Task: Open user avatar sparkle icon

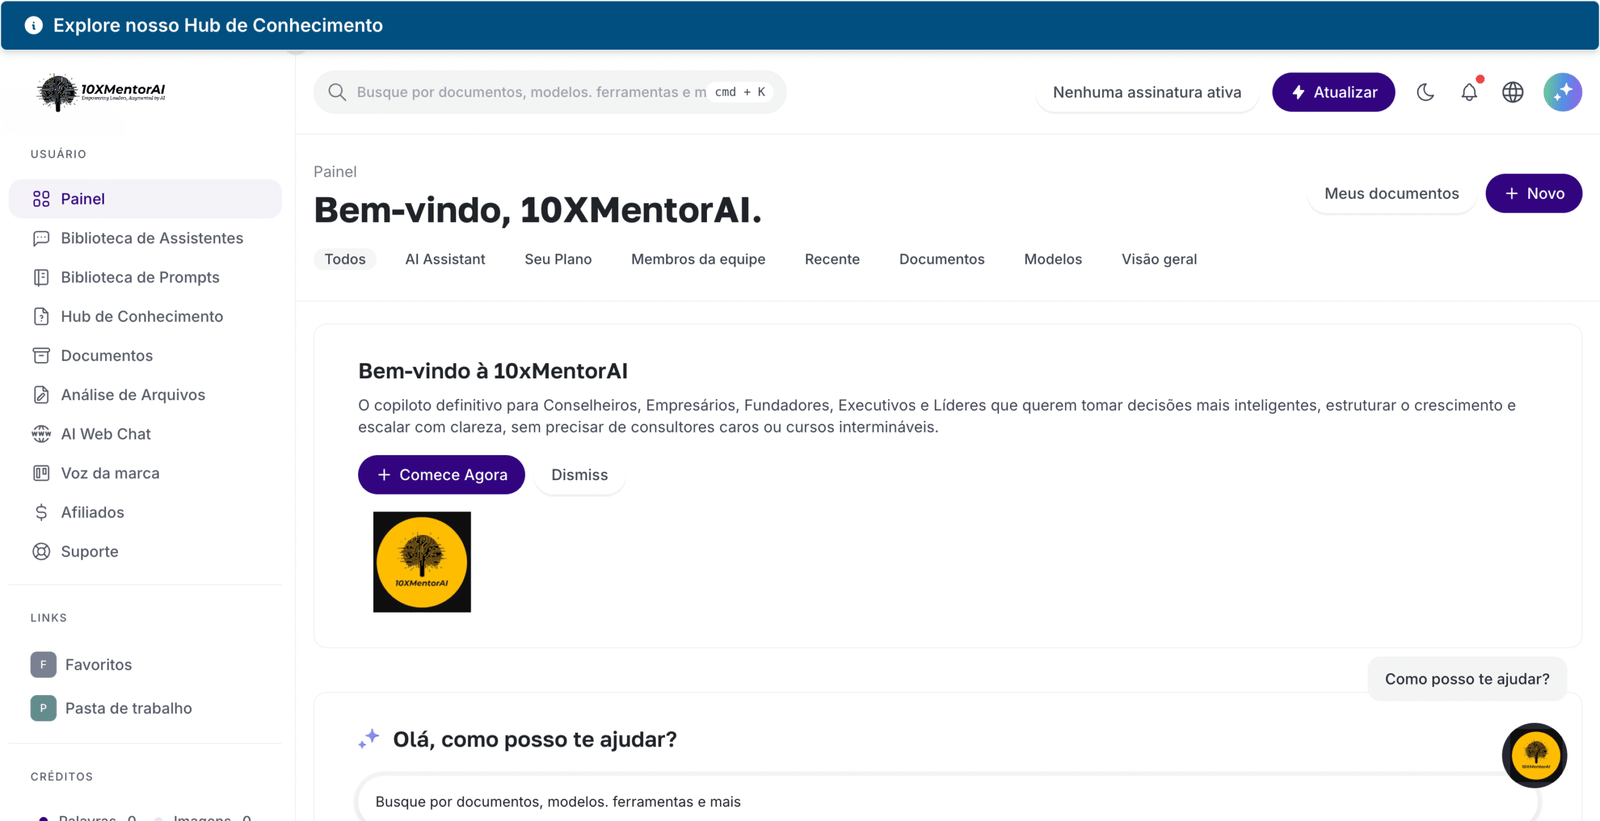Action: point(1562,92)
